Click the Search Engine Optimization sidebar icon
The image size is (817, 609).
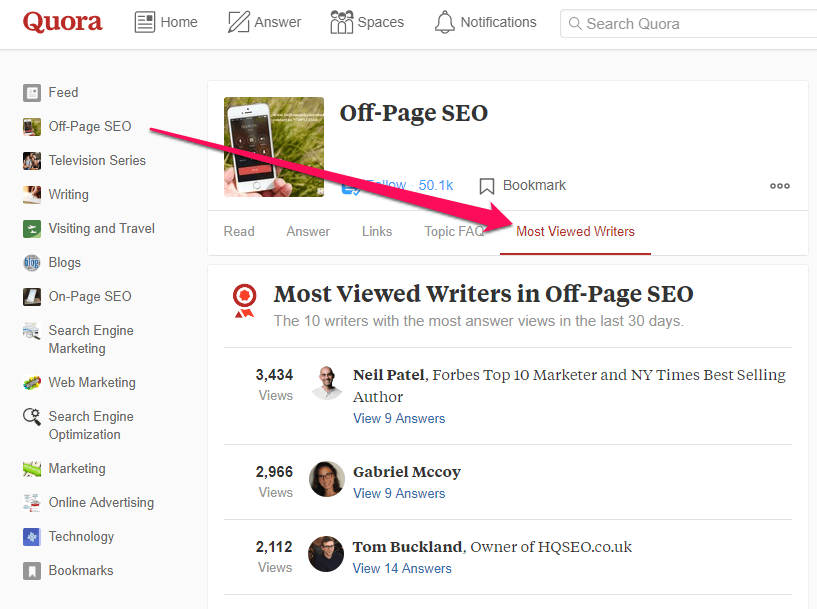point(32,417)
